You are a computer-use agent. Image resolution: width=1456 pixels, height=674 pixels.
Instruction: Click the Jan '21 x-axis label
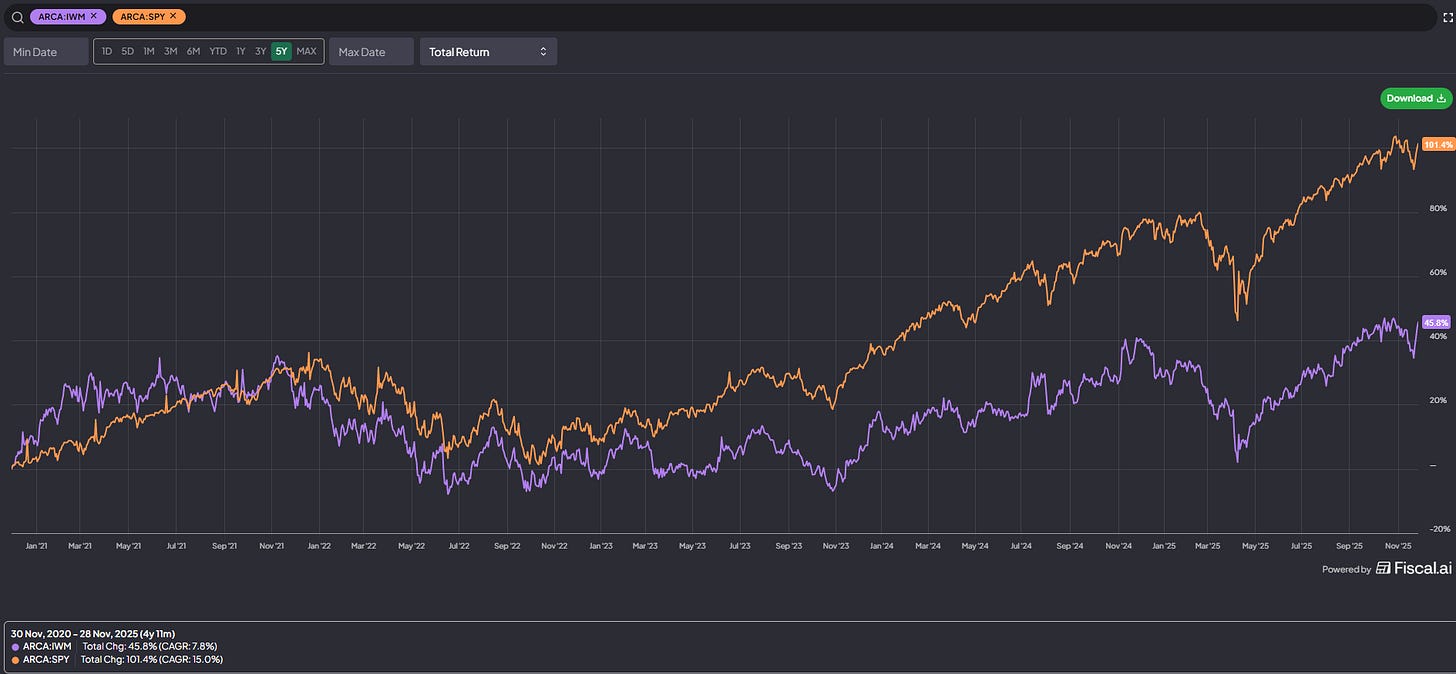click(x=37, y=546)
